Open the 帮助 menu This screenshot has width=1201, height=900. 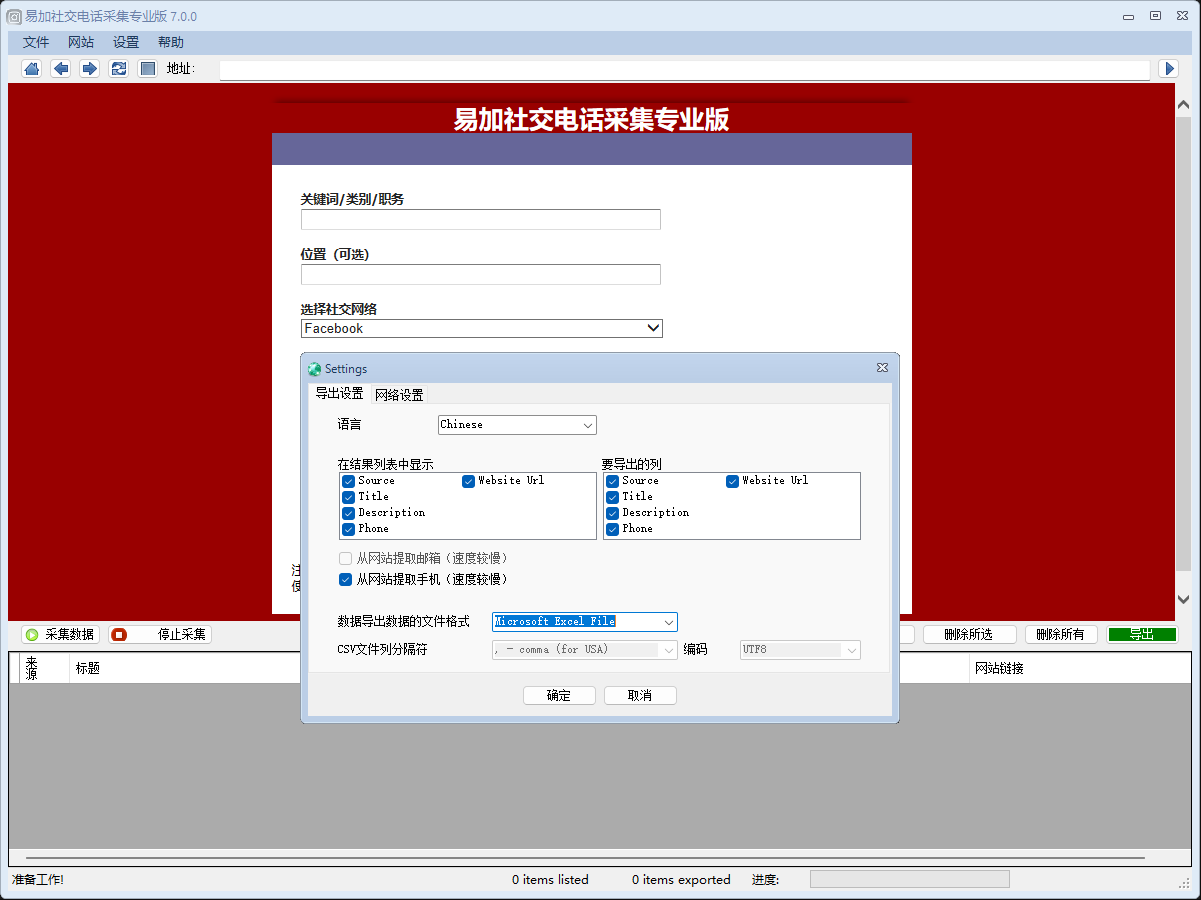[171, 42]
